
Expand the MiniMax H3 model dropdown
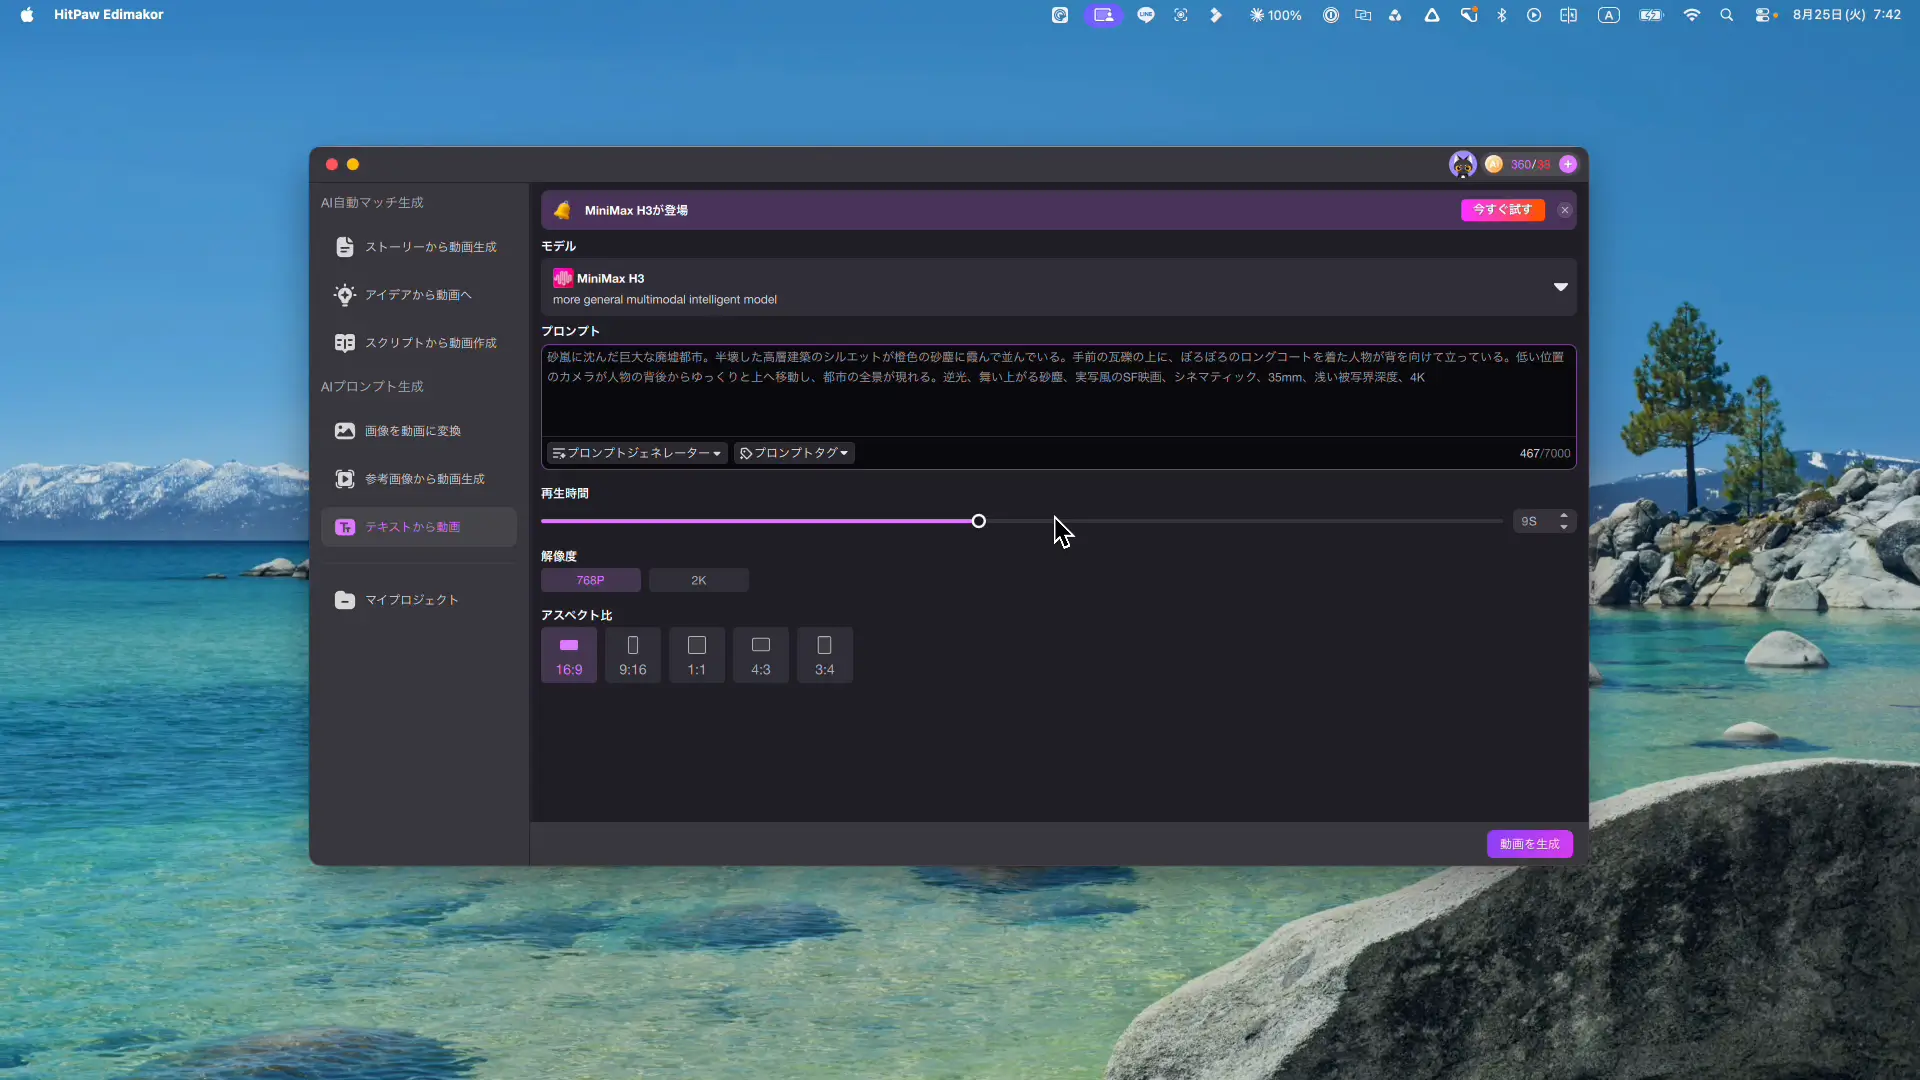[1560, 287]
